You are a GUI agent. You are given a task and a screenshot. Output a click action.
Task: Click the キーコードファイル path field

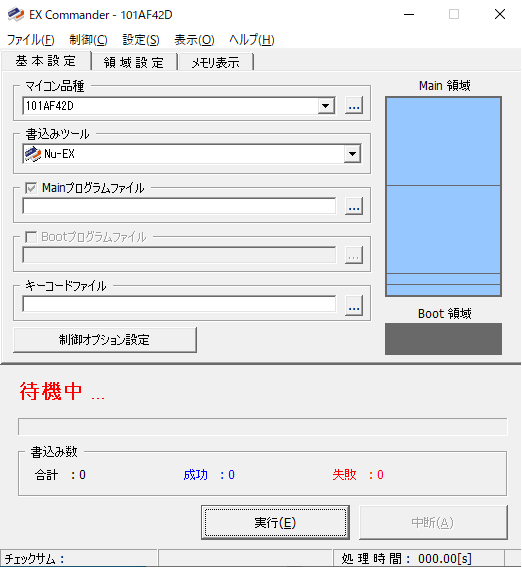click(179, 304)
